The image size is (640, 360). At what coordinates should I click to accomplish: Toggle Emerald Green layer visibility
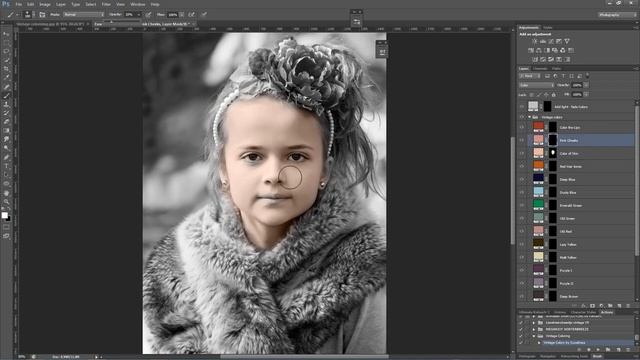point(522,205)
